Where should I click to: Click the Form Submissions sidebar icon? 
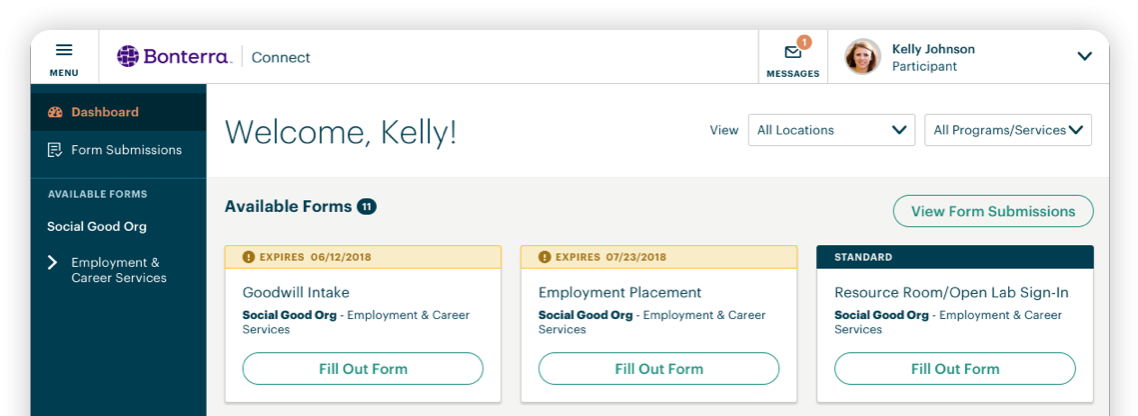55,150
